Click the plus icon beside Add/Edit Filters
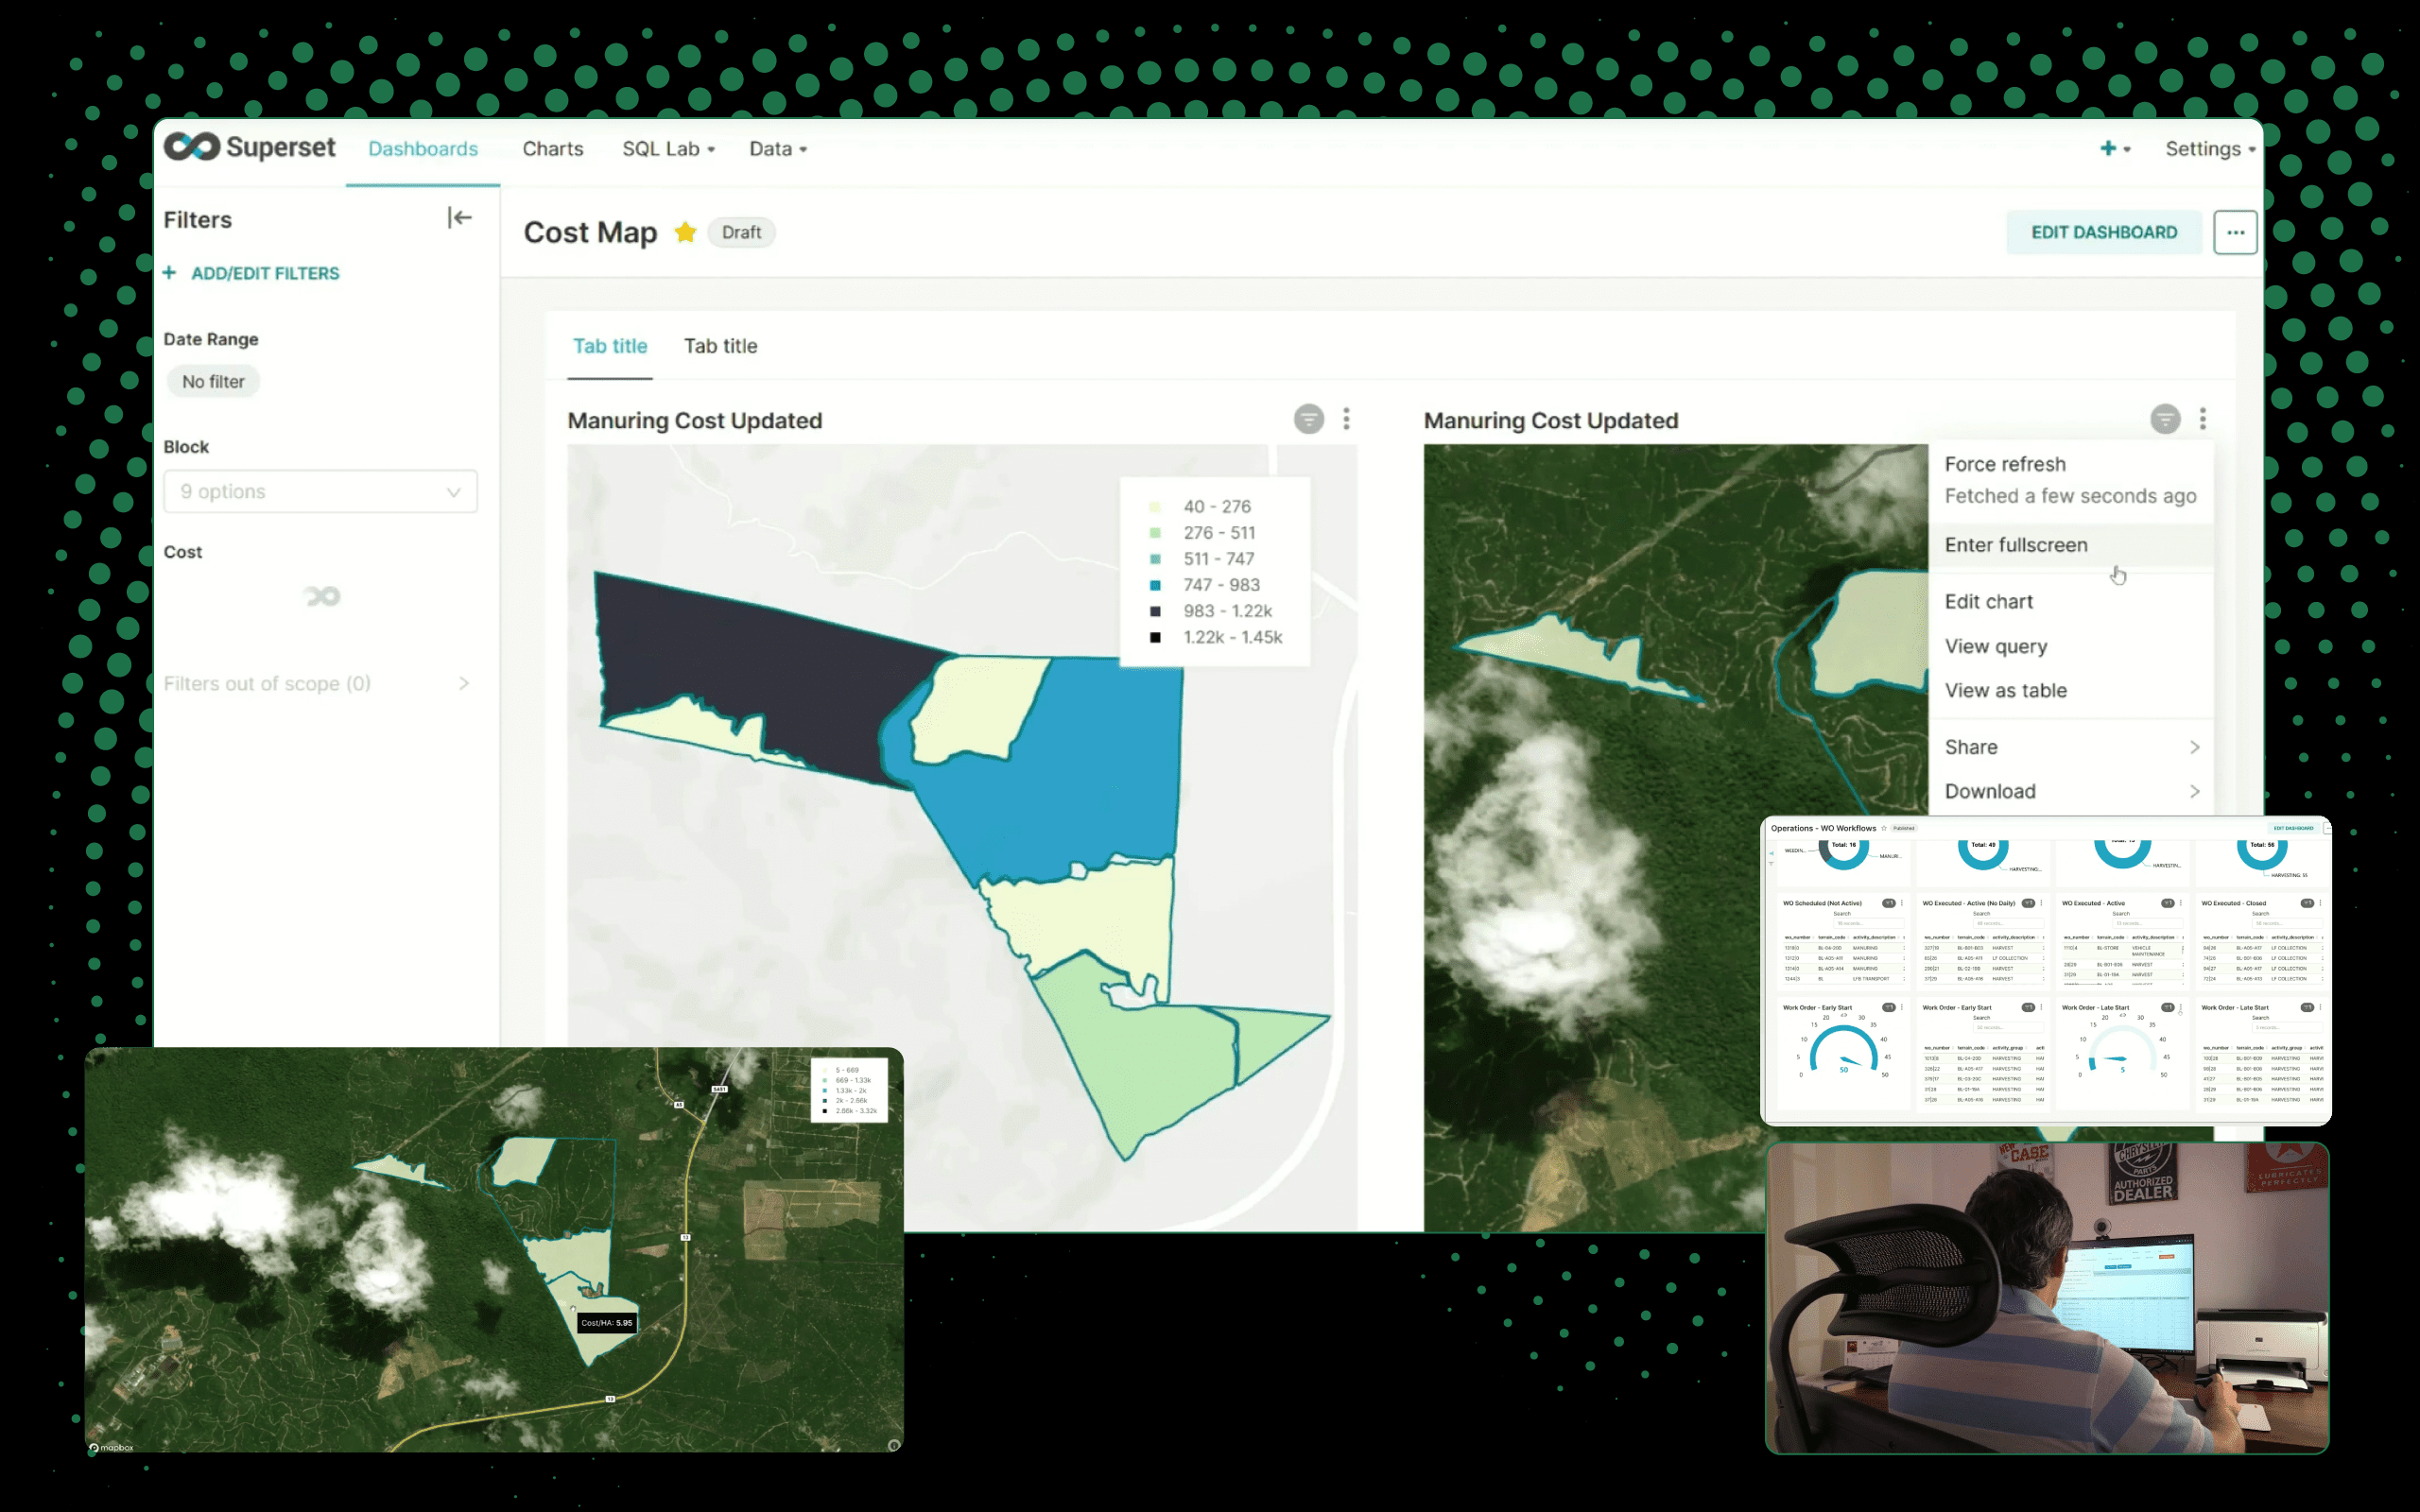Screen dimensions: 2420x1512 (169, 273)
